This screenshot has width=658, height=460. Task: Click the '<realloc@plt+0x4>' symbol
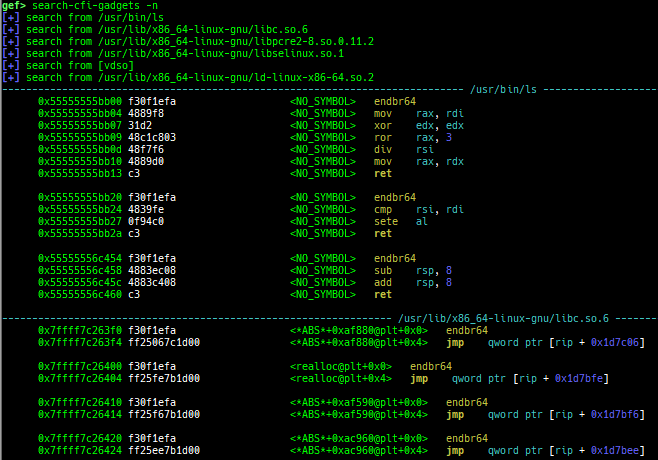pyautogui.click(x=340, y=379)
